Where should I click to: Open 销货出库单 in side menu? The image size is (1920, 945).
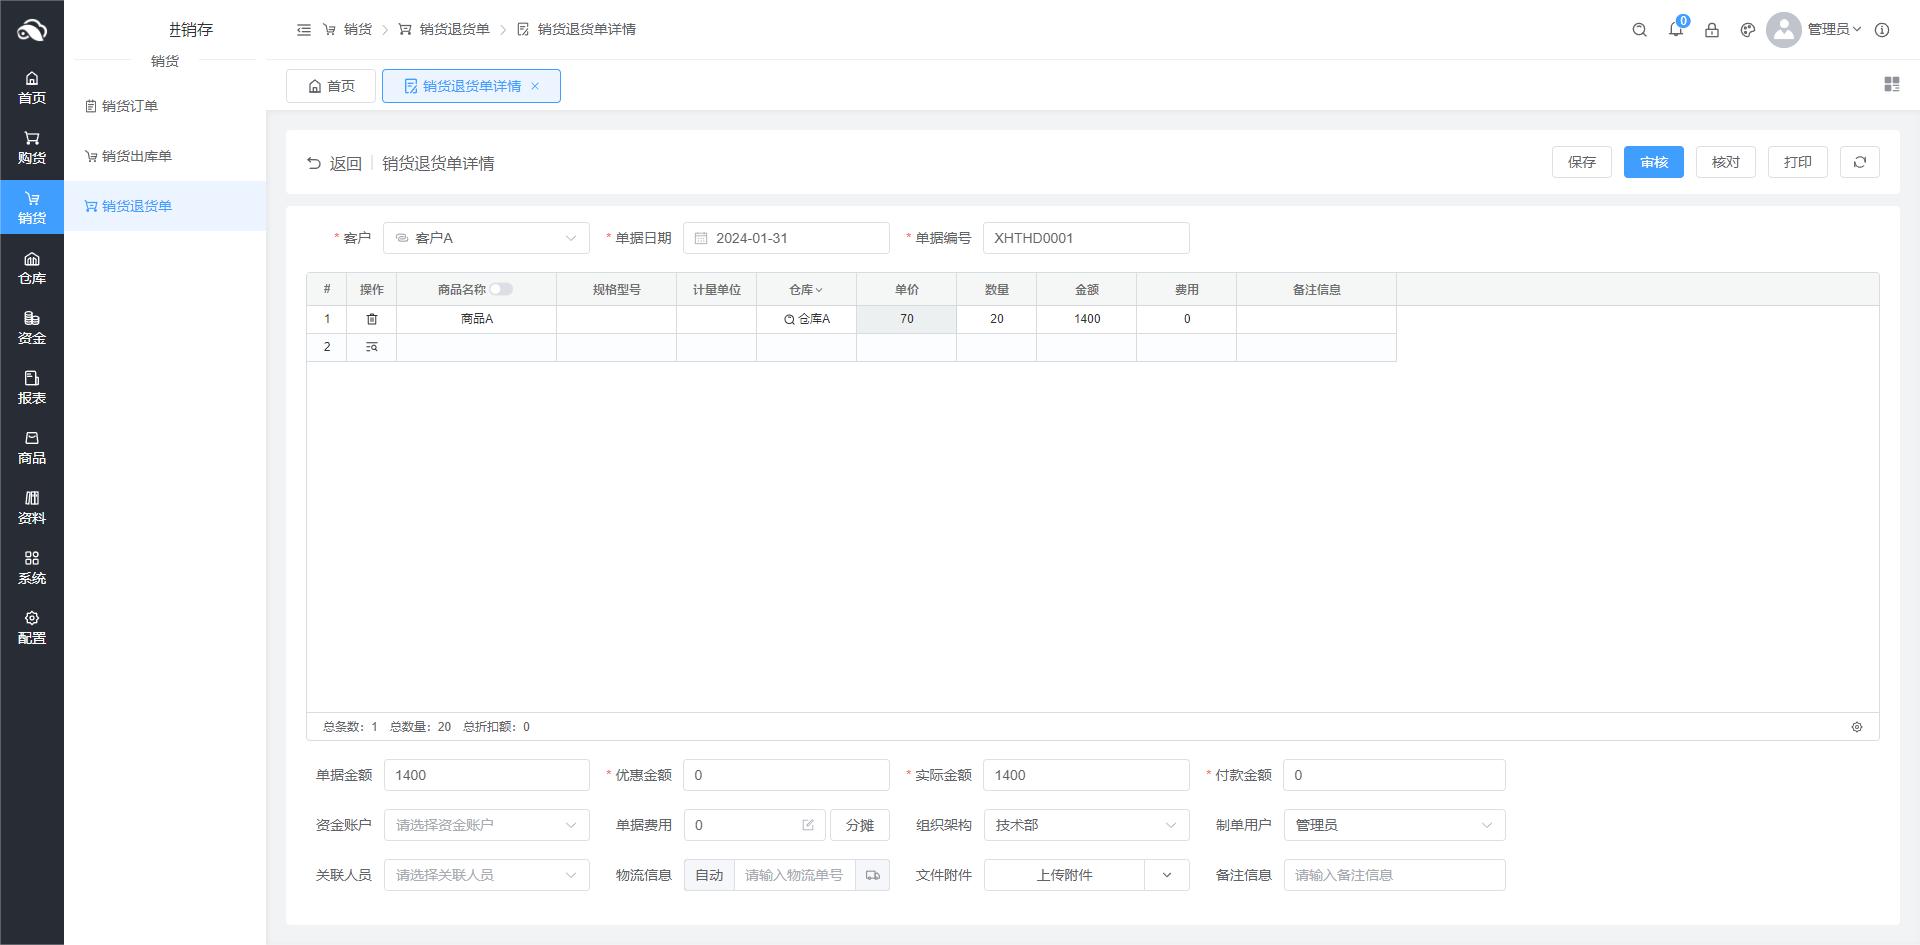coord(136,156)
